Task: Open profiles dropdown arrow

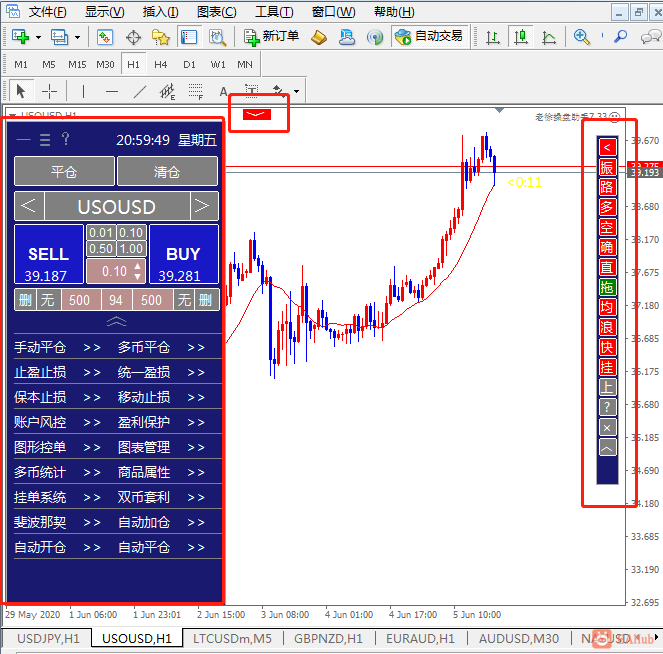Action: [x=77, y=38]
